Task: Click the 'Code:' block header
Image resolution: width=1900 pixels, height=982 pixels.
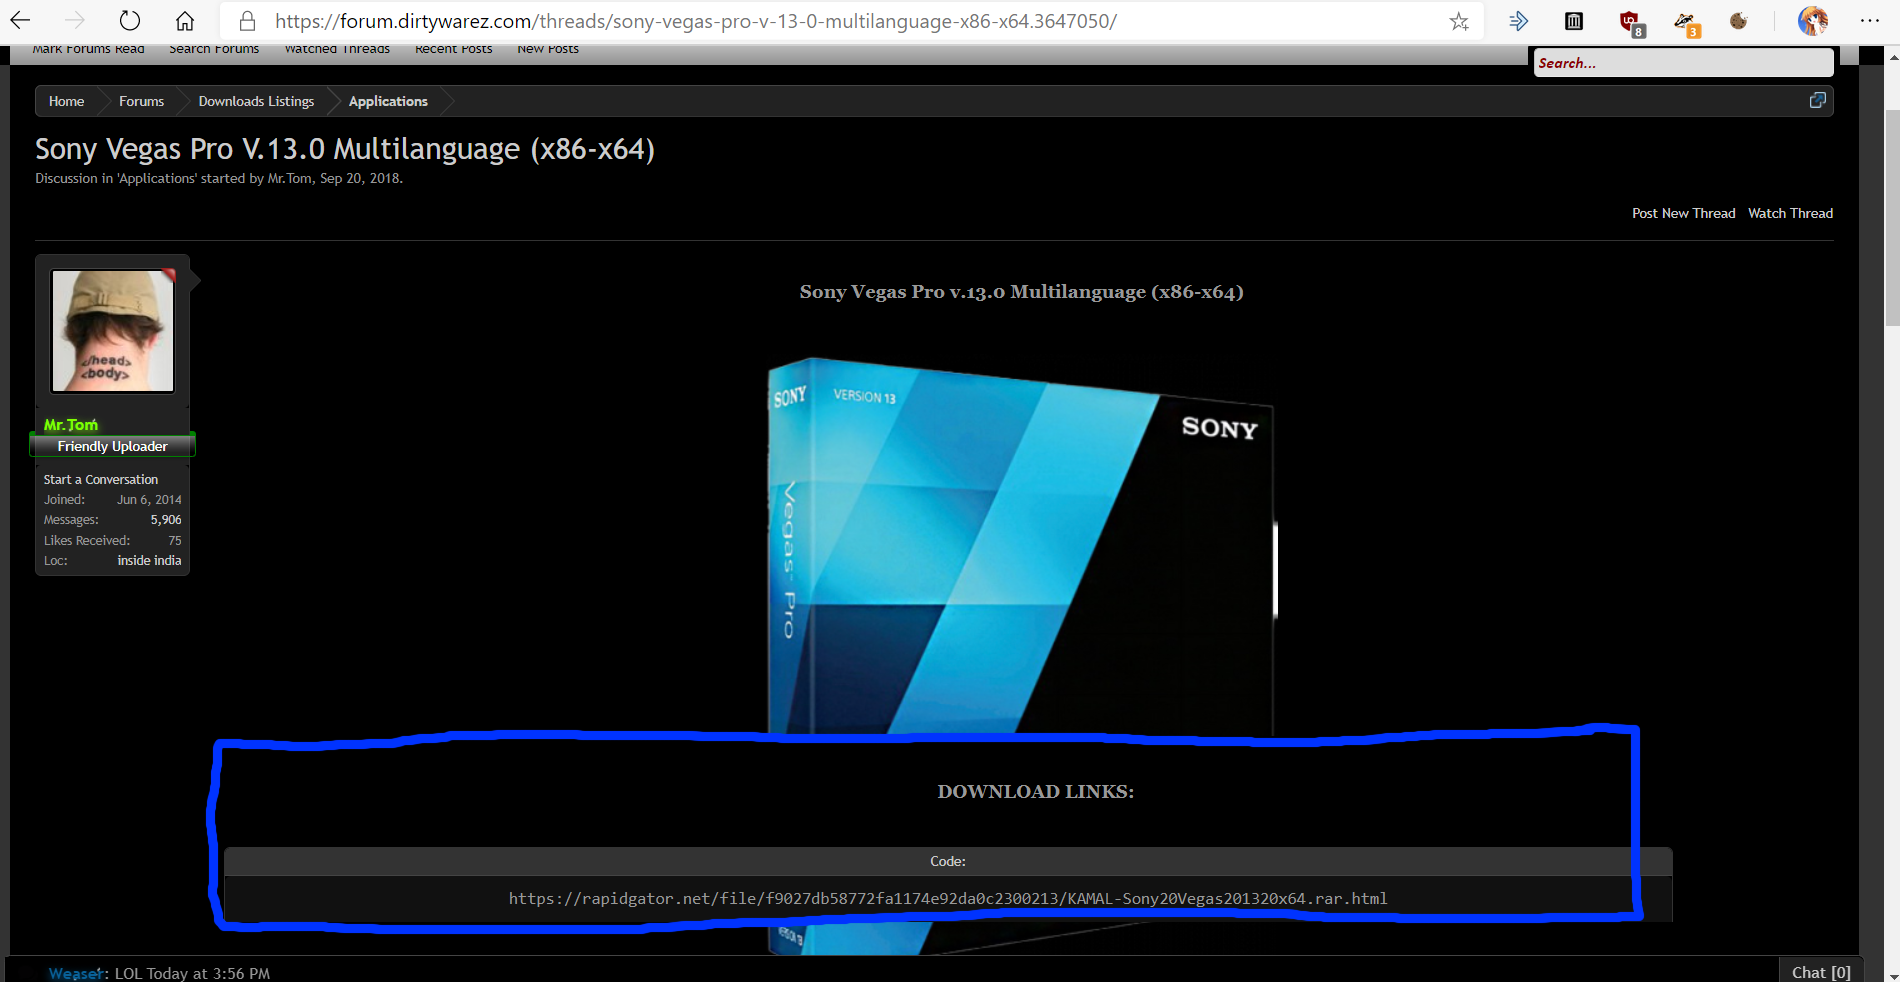Action: [948, 861]
